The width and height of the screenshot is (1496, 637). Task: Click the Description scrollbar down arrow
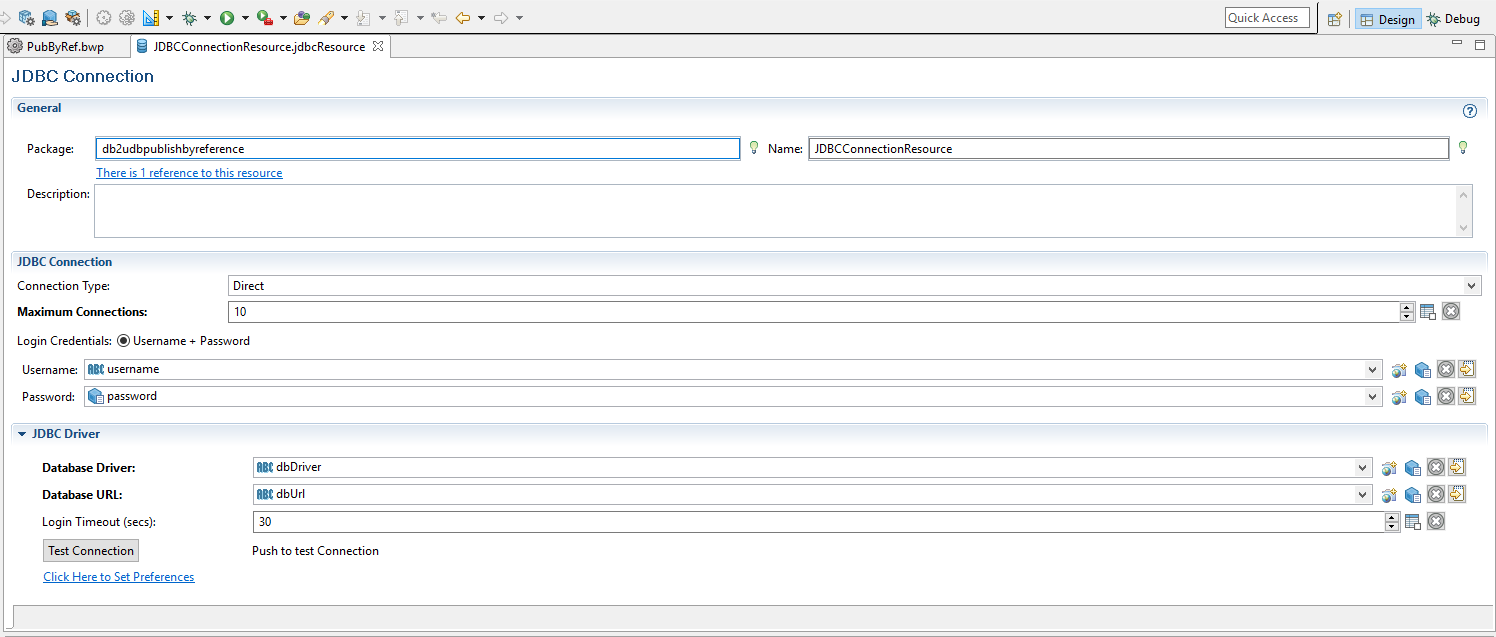1464,229
